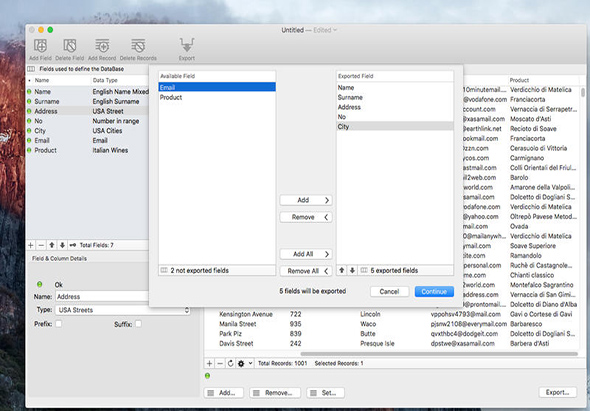The image size is (590, 411).
Task: Select the City field row
Action: pos(87,131)
